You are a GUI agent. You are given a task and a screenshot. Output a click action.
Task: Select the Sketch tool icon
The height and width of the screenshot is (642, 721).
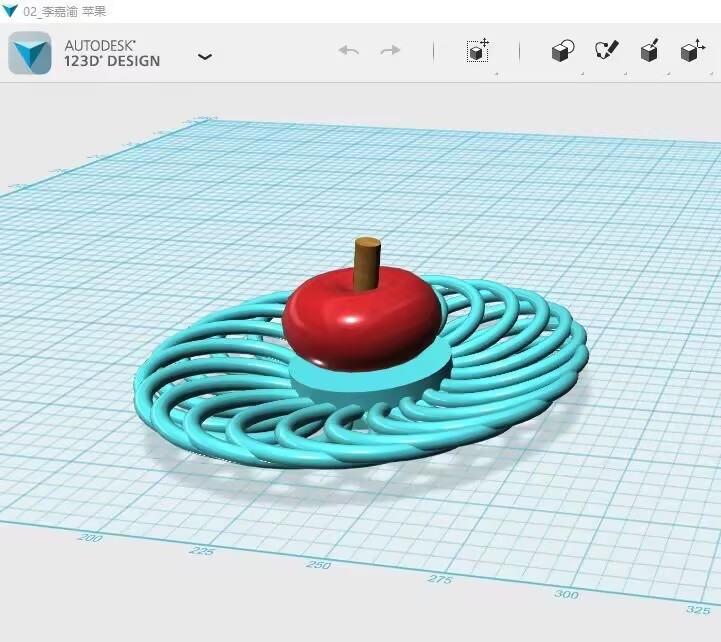[x=607, y=50]
